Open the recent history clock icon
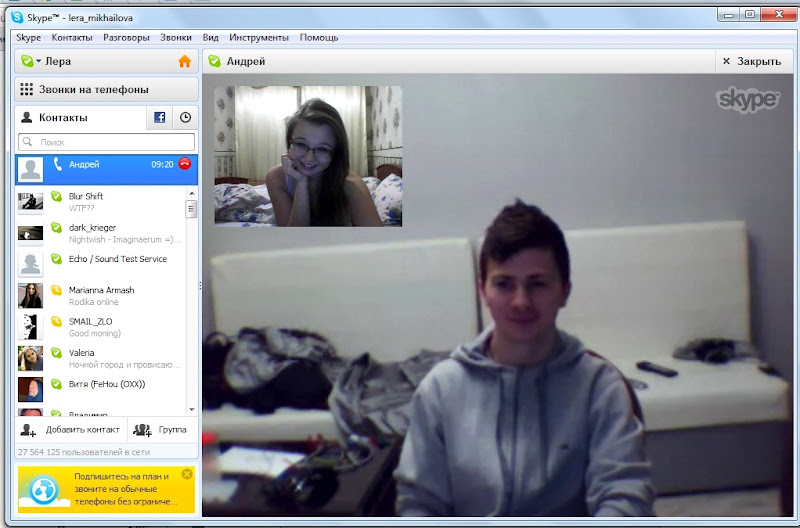 point(185,118)
